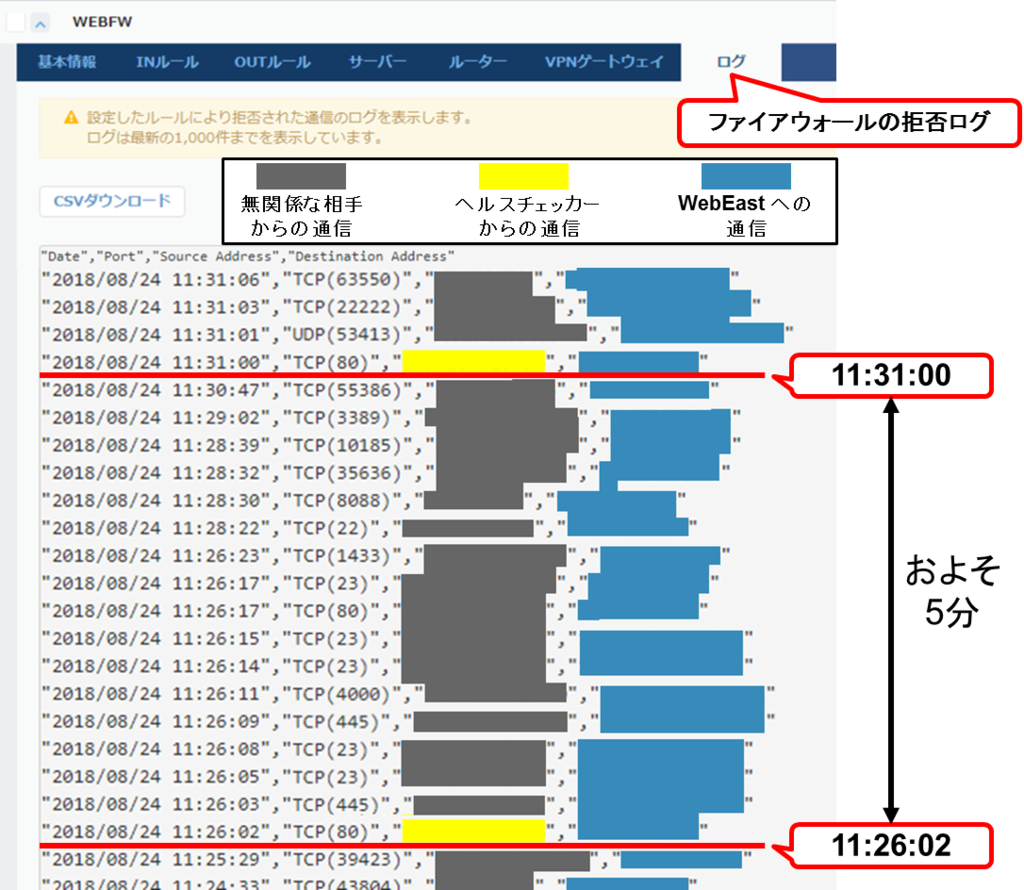Switch to the OUTルール tab
Screen dimensions: 1024x890
[x=272, y=62]
